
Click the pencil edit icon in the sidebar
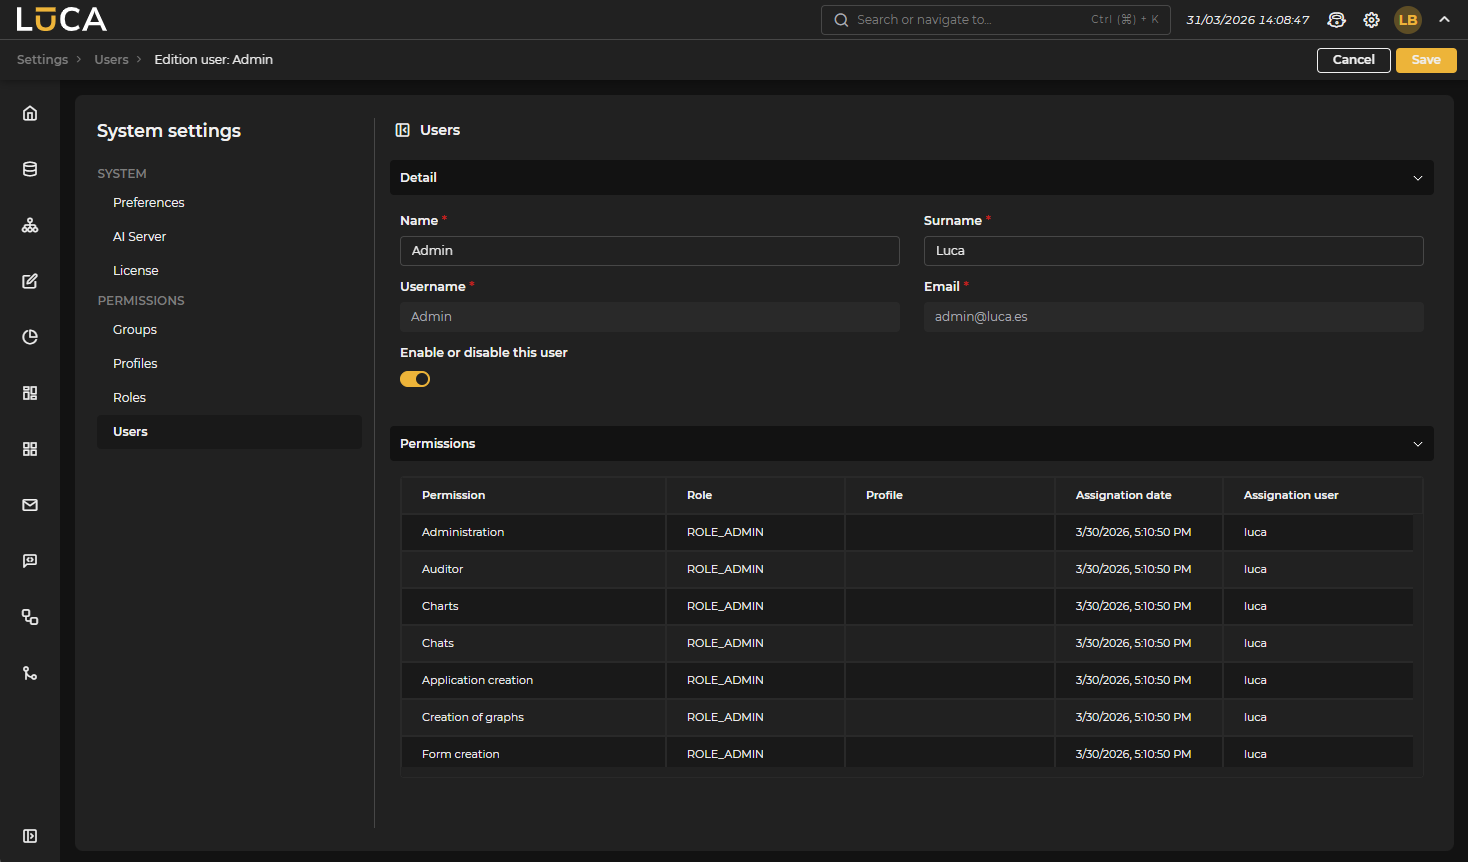coord(30,281)
